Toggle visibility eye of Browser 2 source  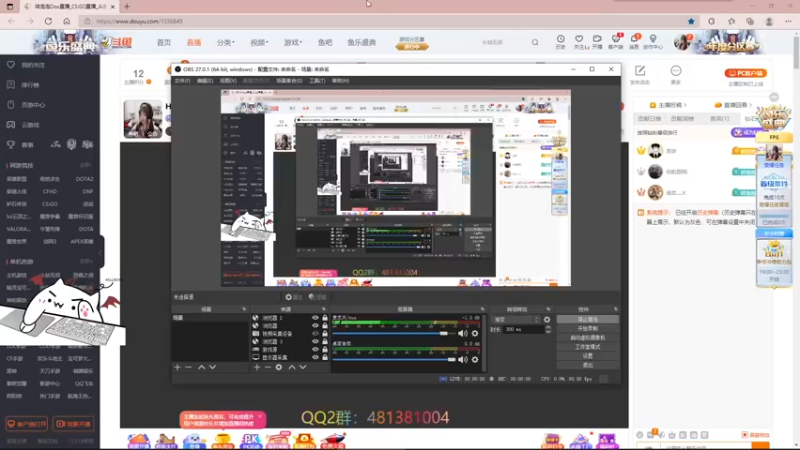tap(315, 318)
